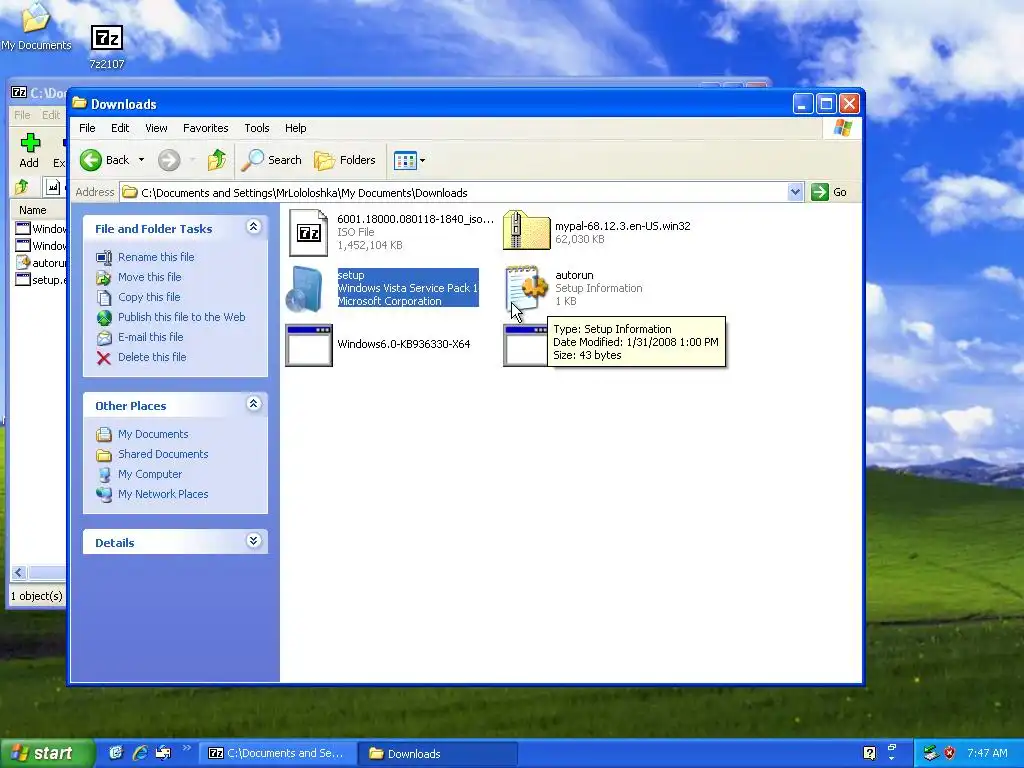Select the autorun Setup Information icon
Viewport: 1024px width, 768px height.
tap(526, 287)
